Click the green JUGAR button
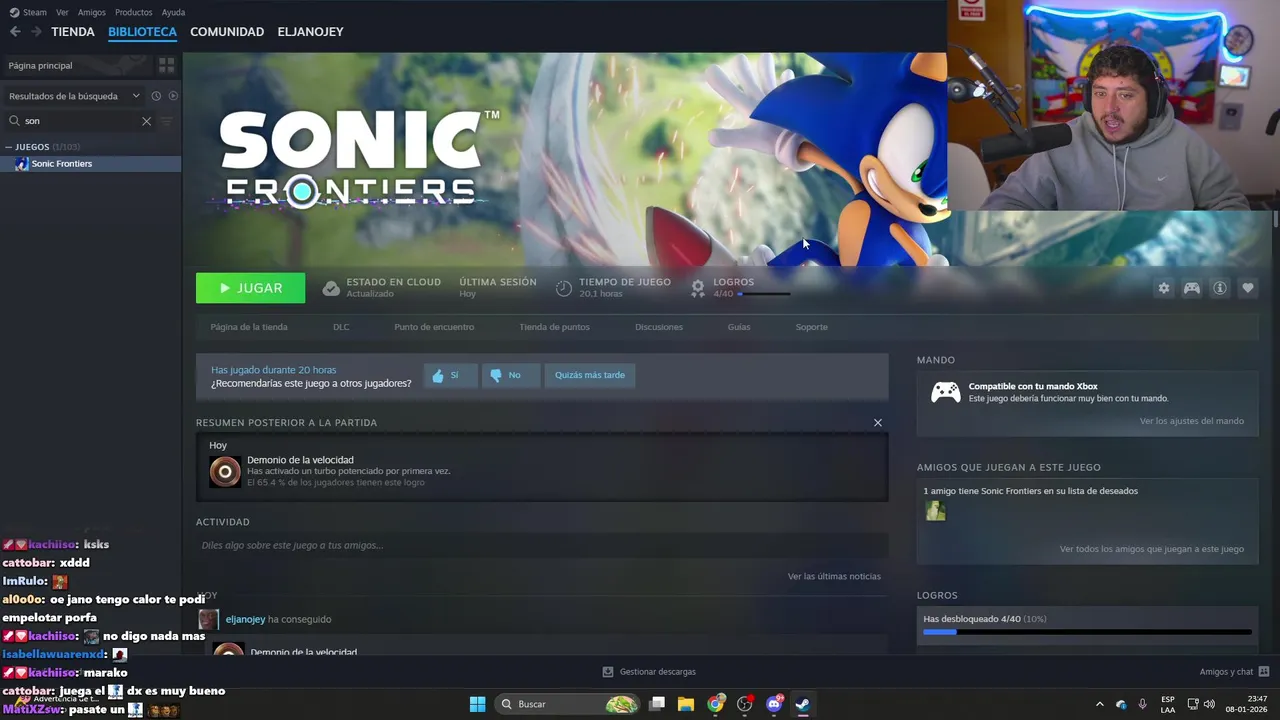Image resolution: width=1280 pixels, height=720 pixels. click(250, 288)
